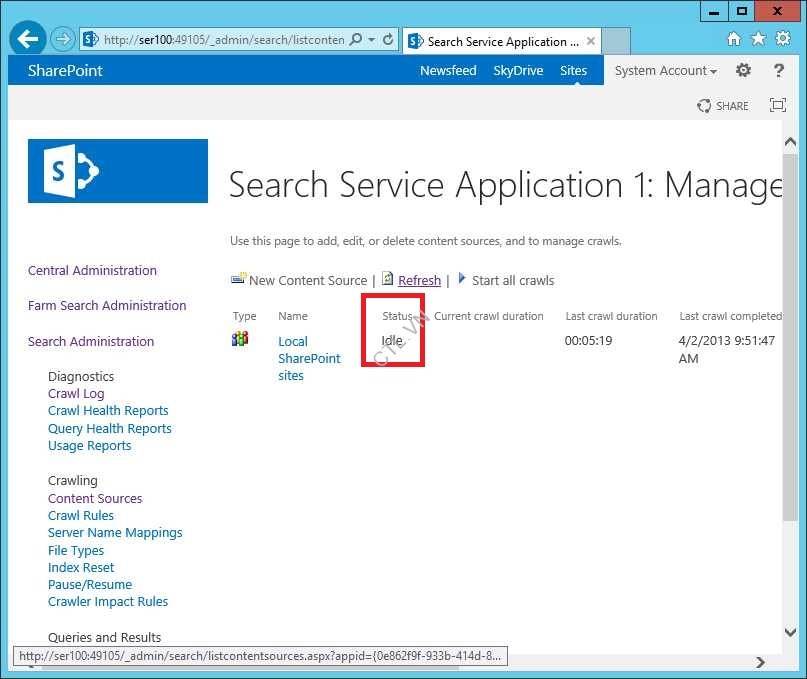Open Crawl Rules link
Screen dimensions: 807x679
(81, 516)
